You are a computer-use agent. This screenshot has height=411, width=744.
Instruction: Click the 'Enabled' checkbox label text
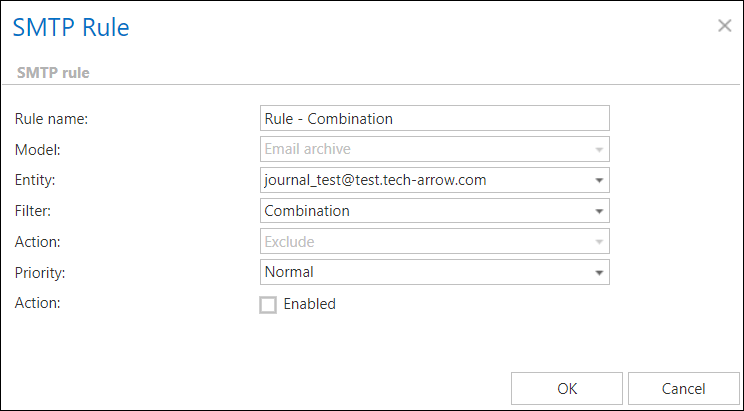point(309,304)
